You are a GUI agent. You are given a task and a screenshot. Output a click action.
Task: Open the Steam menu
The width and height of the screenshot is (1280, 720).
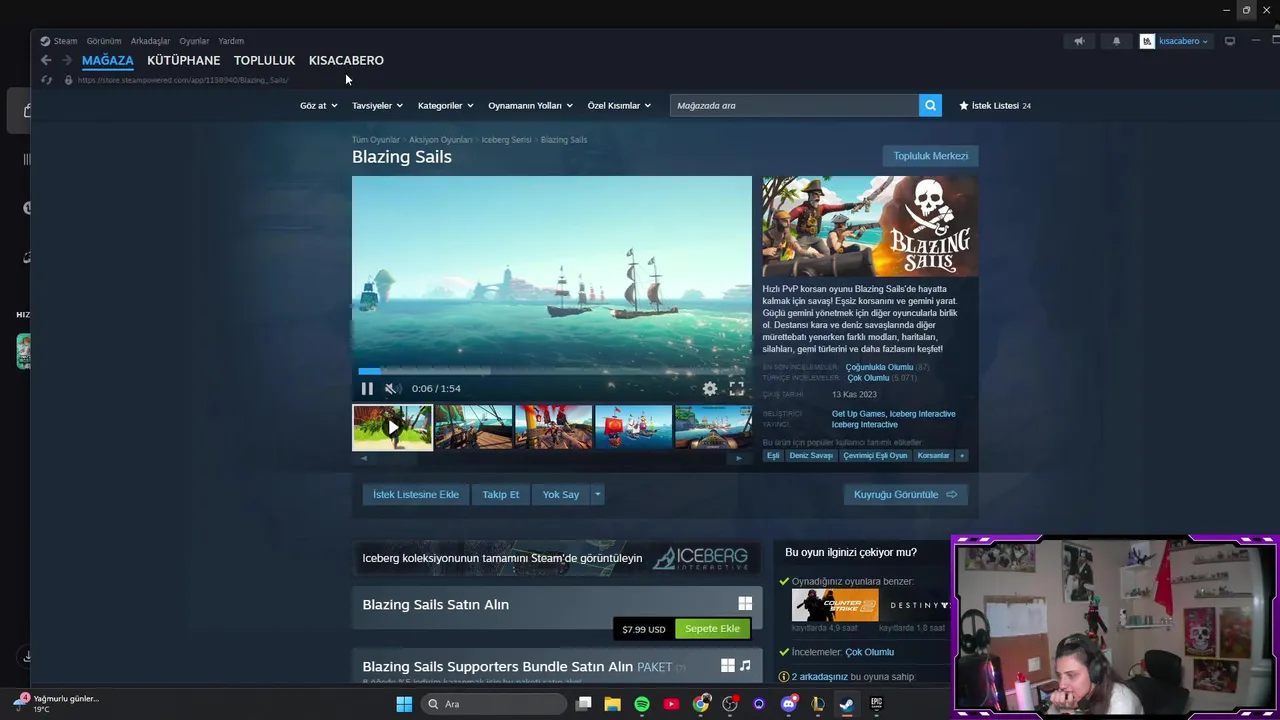(65, 41)
